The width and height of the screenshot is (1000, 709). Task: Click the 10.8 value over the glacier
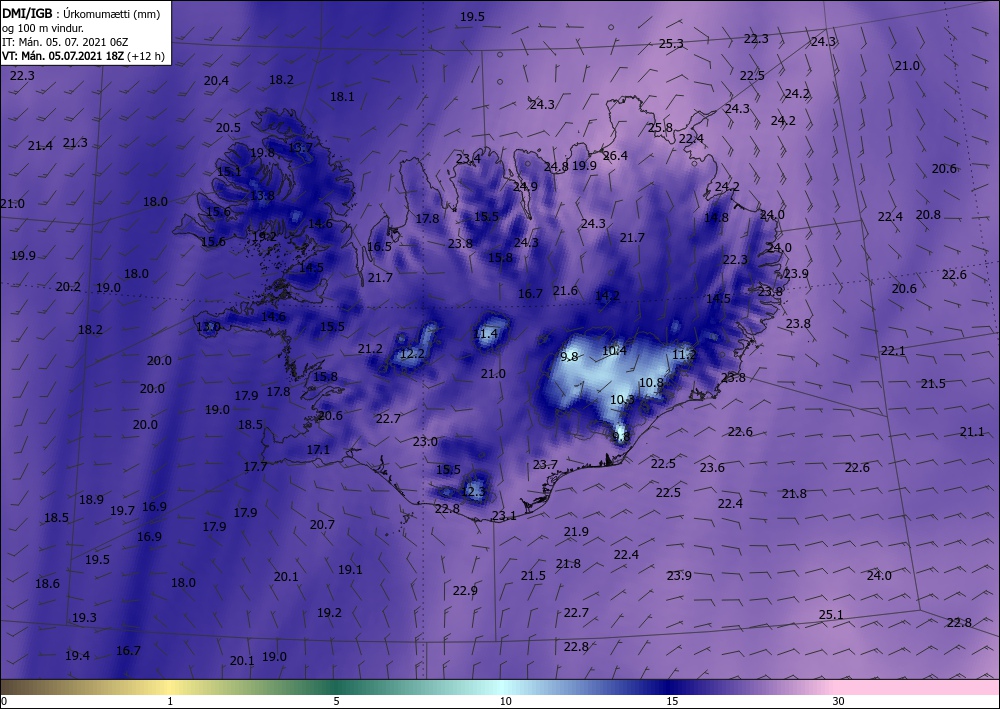click(x=651, y=383)
